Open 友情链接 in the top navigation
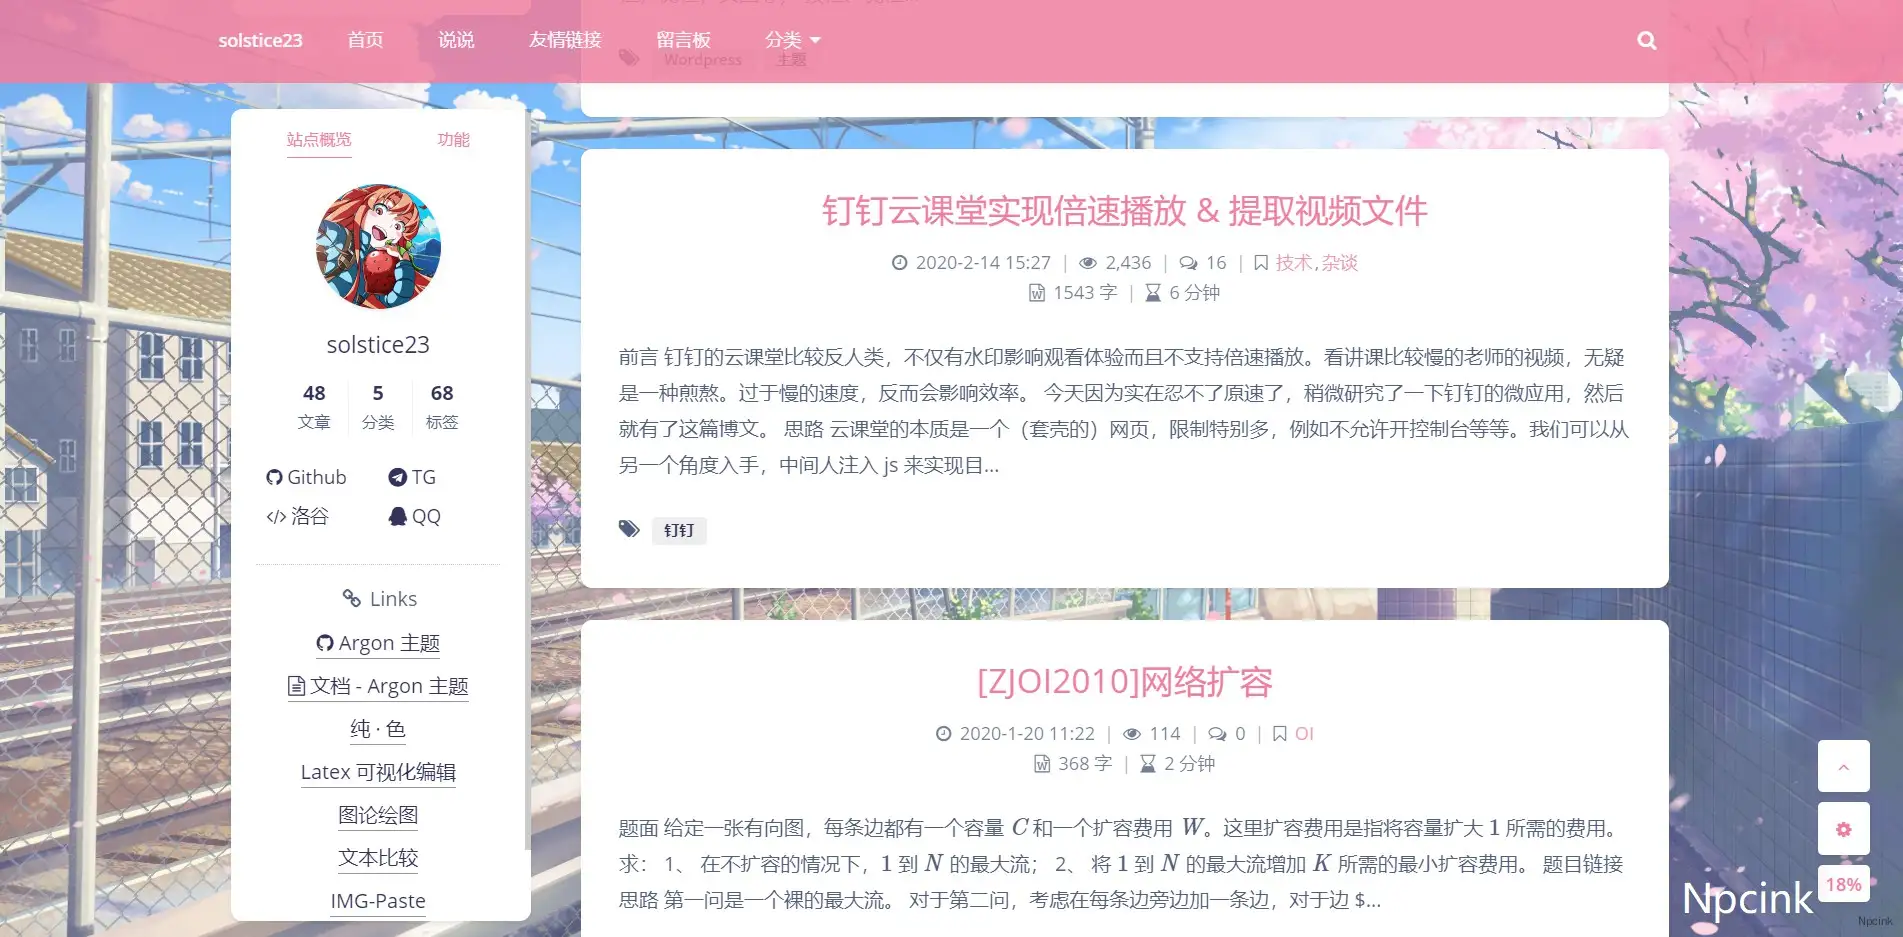Viewport: 1903px width, 937px height. tap(565, 40)
